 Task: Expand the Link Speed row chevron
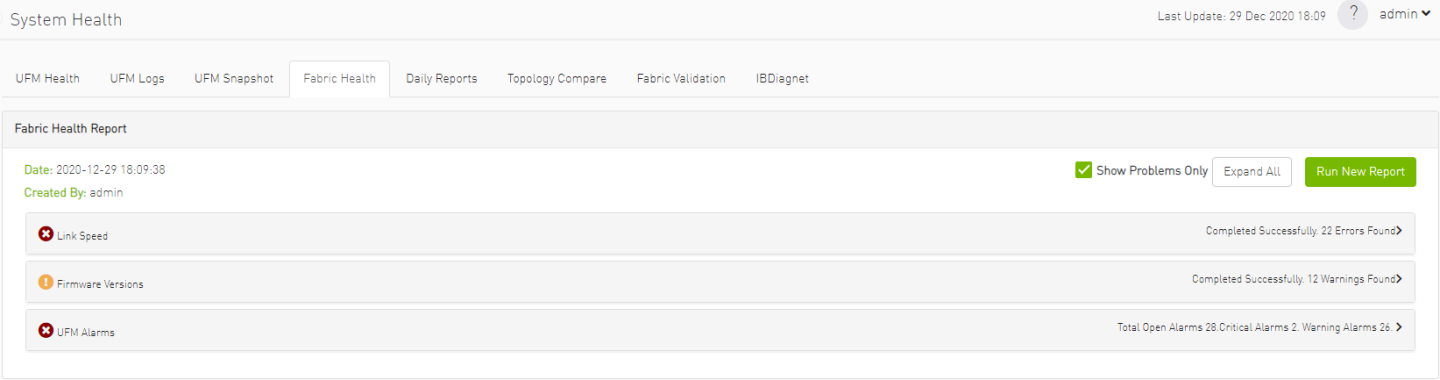1399,231
